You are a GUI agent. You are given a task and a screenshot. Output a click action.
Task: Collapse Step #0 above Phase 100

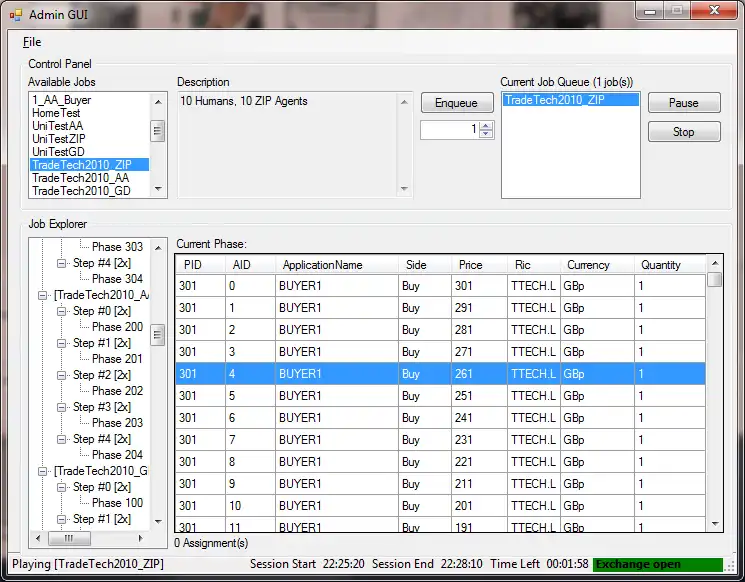[61, 487]
